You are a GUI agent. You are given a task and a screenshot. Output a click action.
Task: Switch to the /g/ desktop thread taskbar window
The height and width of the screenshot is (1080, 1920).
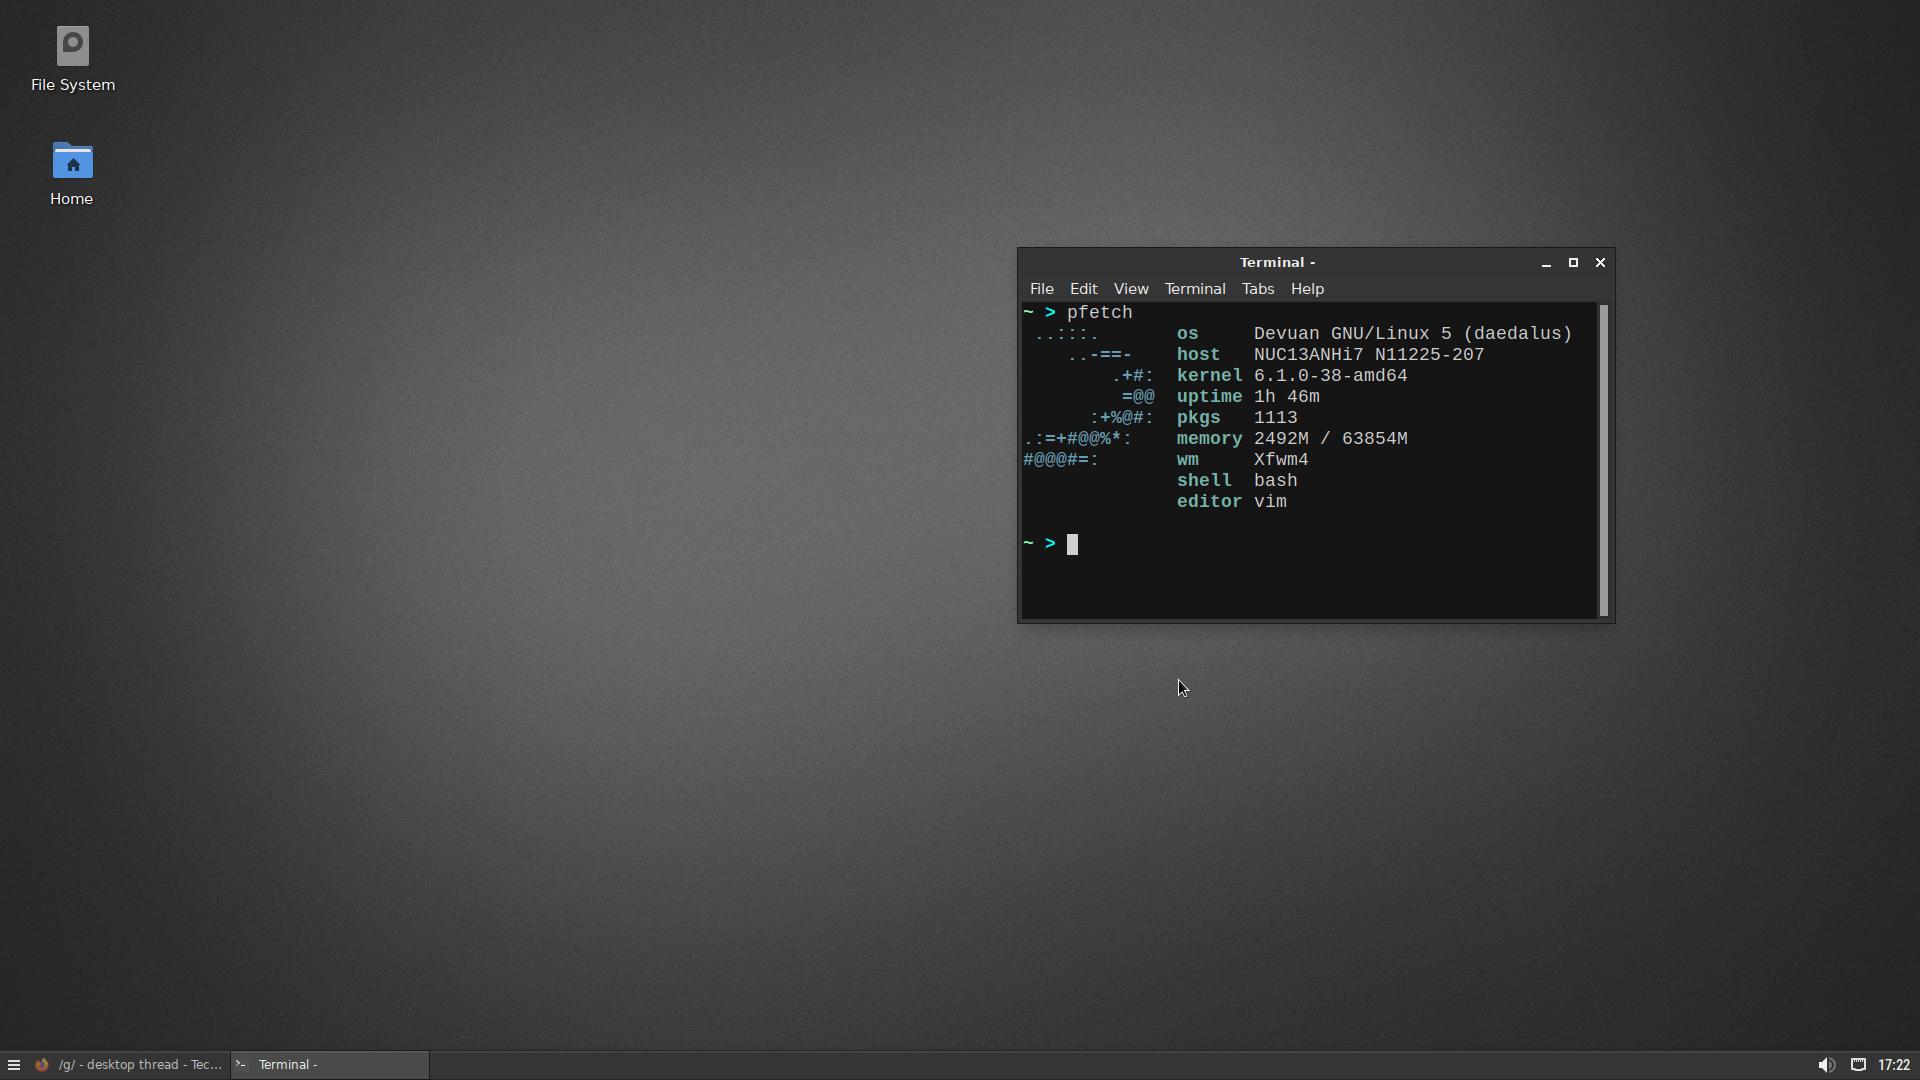point(129,1065)
